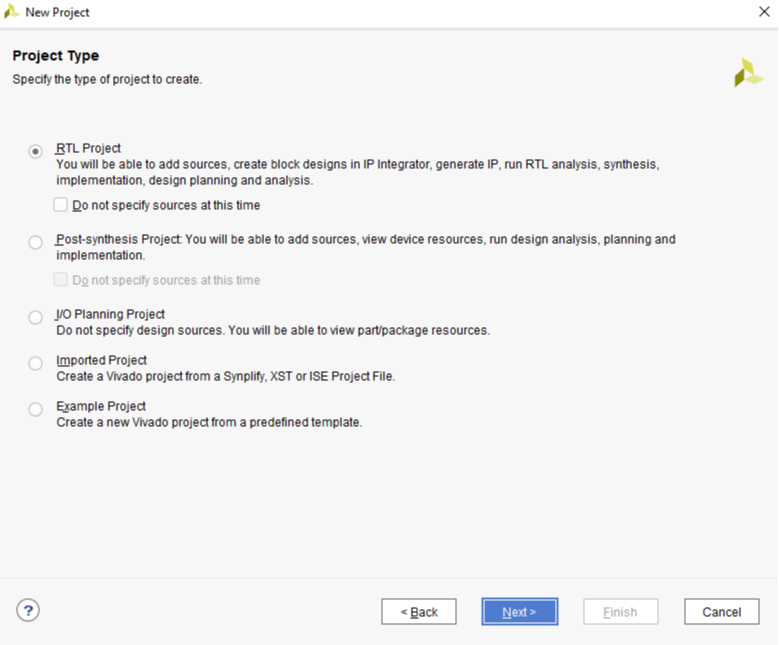The width and height of the screenshot is (779, 645).
Task: Enable 'Do not specify sources' under RTL Project
Action: [x=61, y=205]
